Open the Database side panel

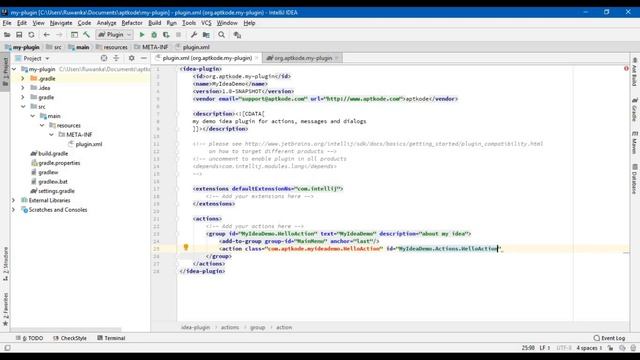(634, 179)
